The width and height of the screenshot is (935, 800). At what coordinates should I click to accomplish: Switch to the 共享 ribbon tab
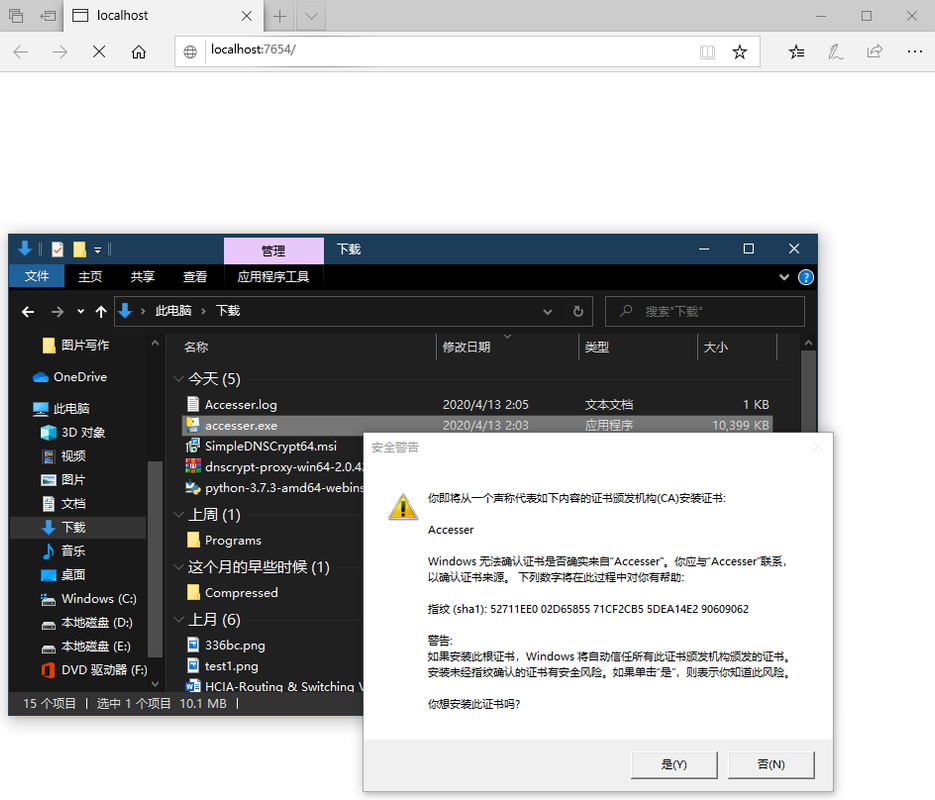point(143,277)
